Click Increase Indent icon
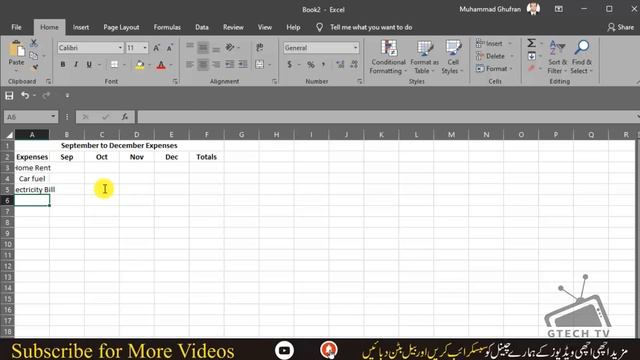 [243, 64]
